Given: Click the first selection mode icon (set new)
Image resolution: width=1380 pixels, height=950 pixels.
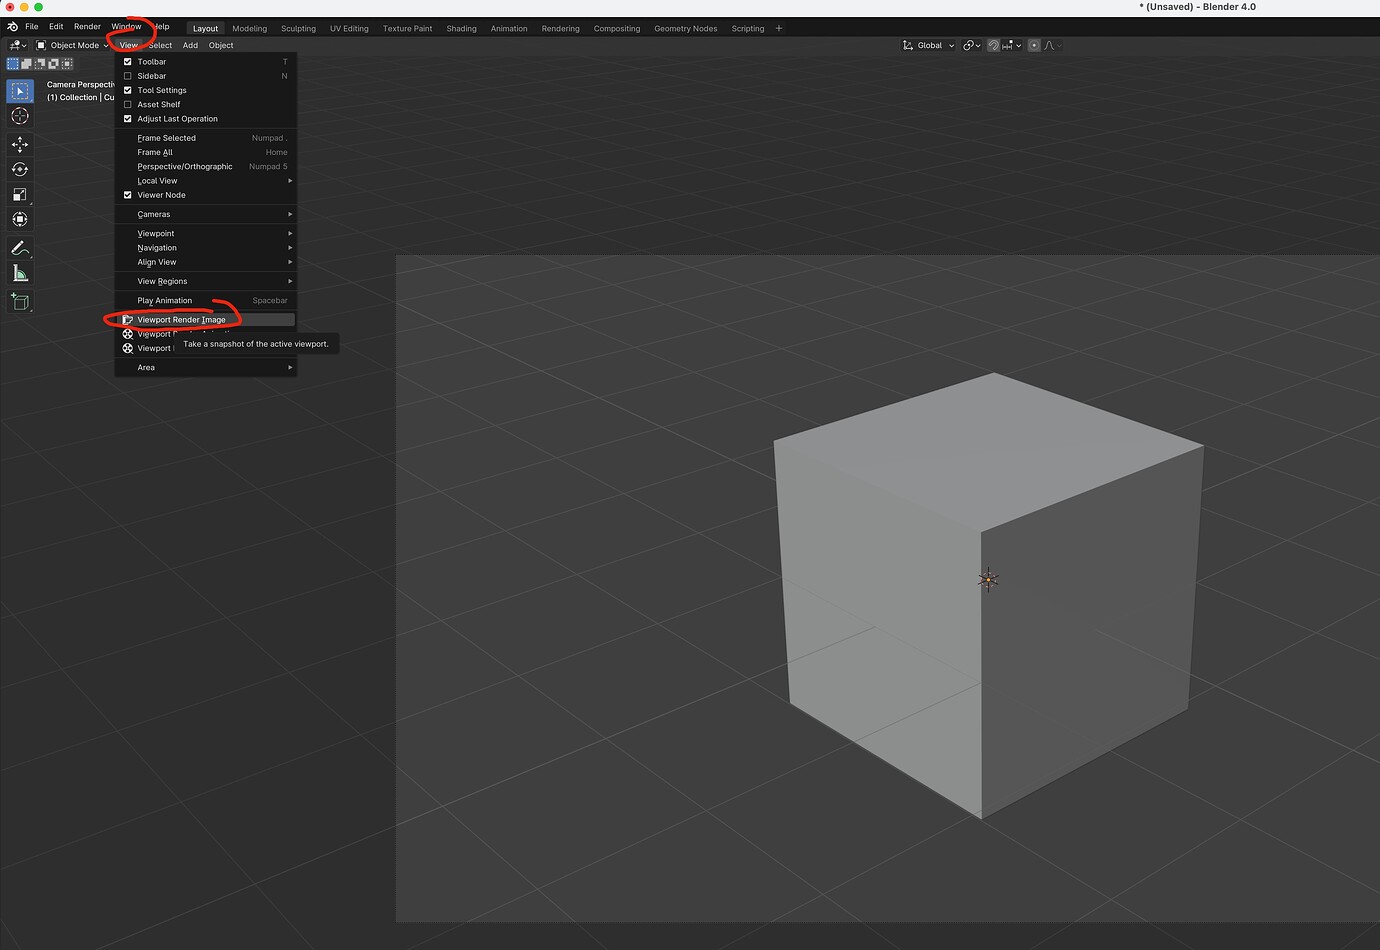Looking at the screenshot, I should click(x=13, y=63).
